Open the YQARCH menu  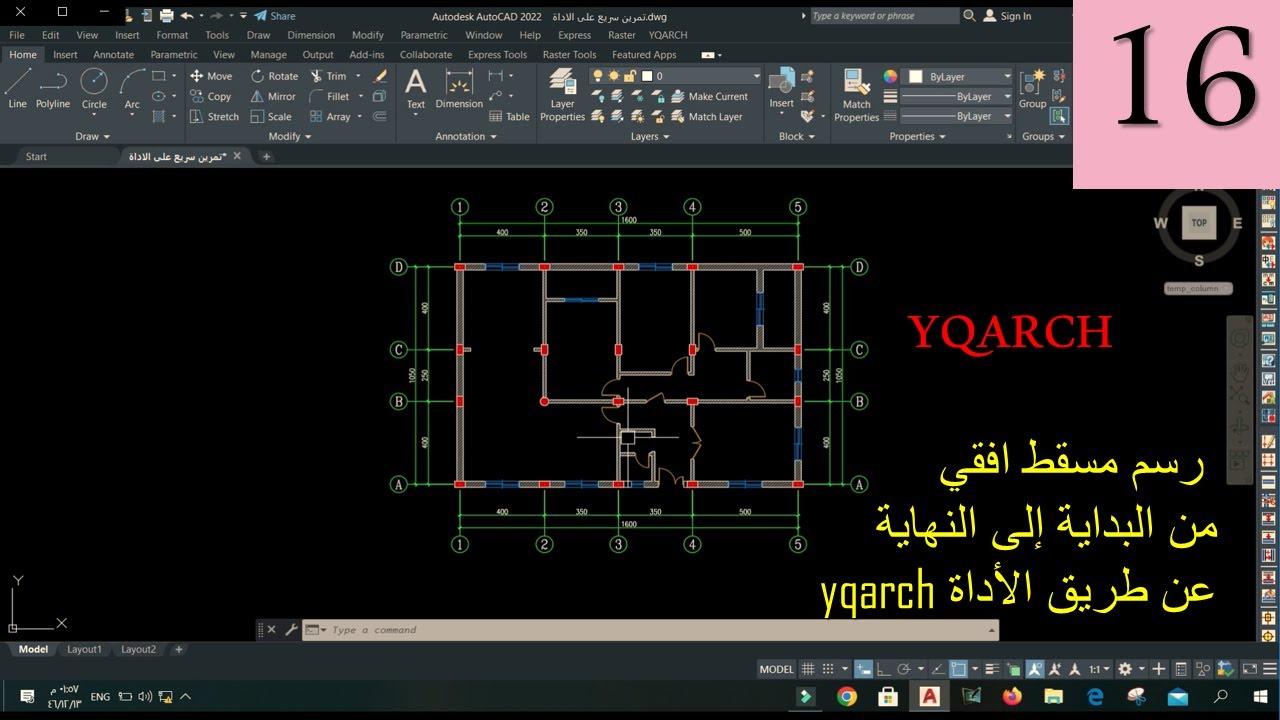point(668,35)
